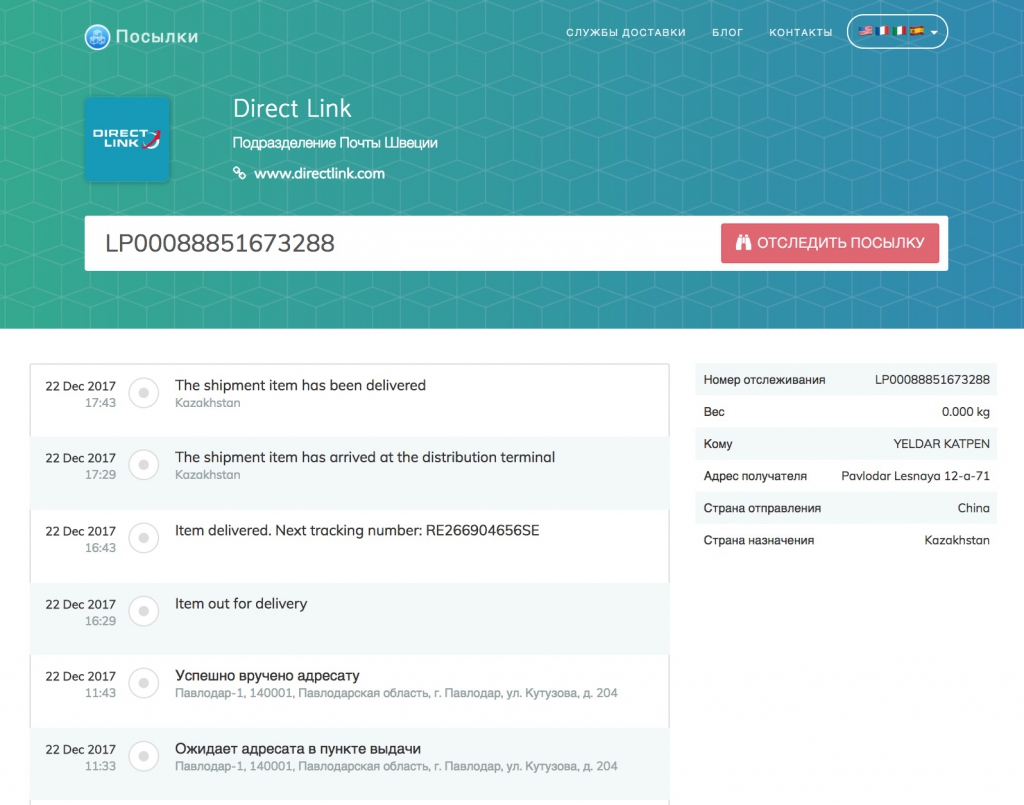This screenshot has height=805, width=1024.
Task: Click the 'Успешно вручено адресату' status text
Action: tap(267, 676)
